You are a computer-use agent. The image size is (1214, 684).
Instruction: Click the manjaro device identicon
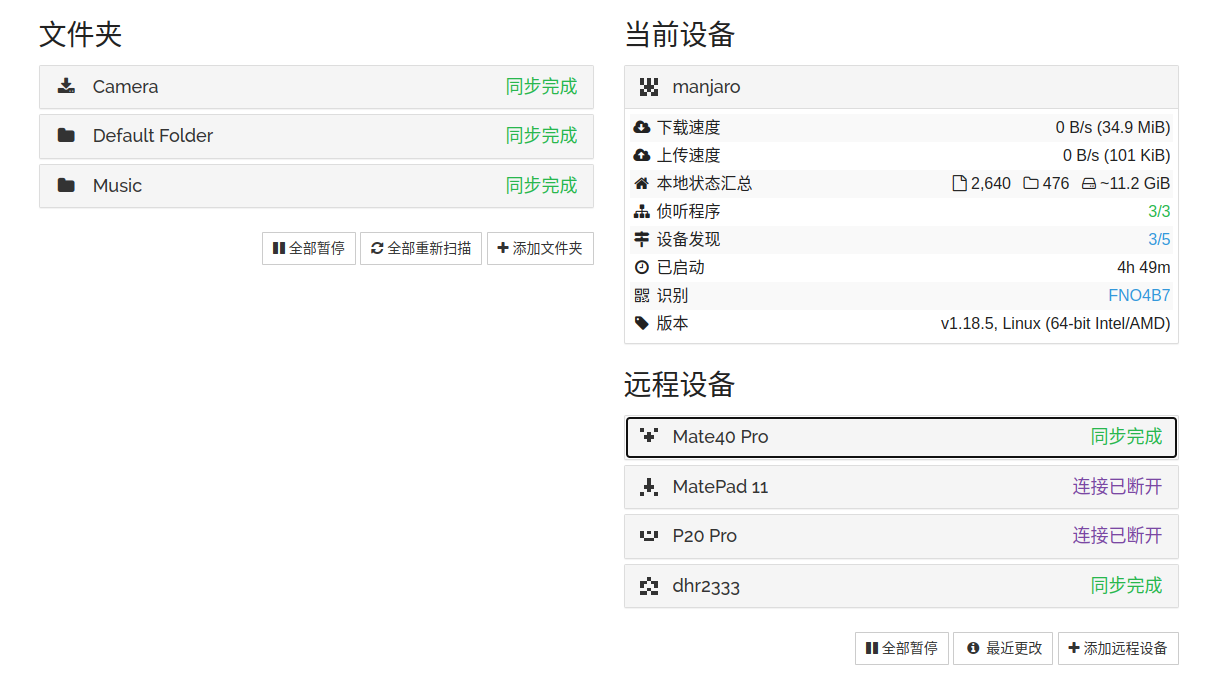pos(649,87)
